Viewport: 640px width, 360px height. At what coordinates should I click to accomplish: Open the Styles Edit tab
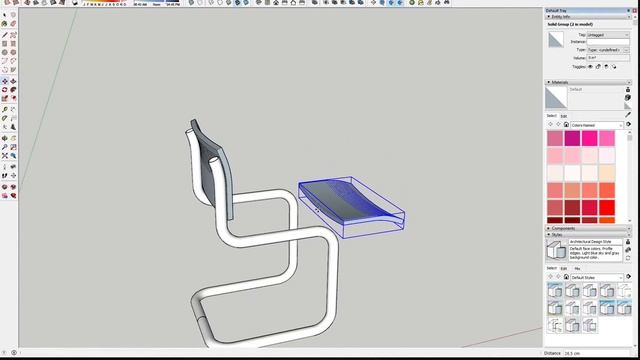coord(564,269)
